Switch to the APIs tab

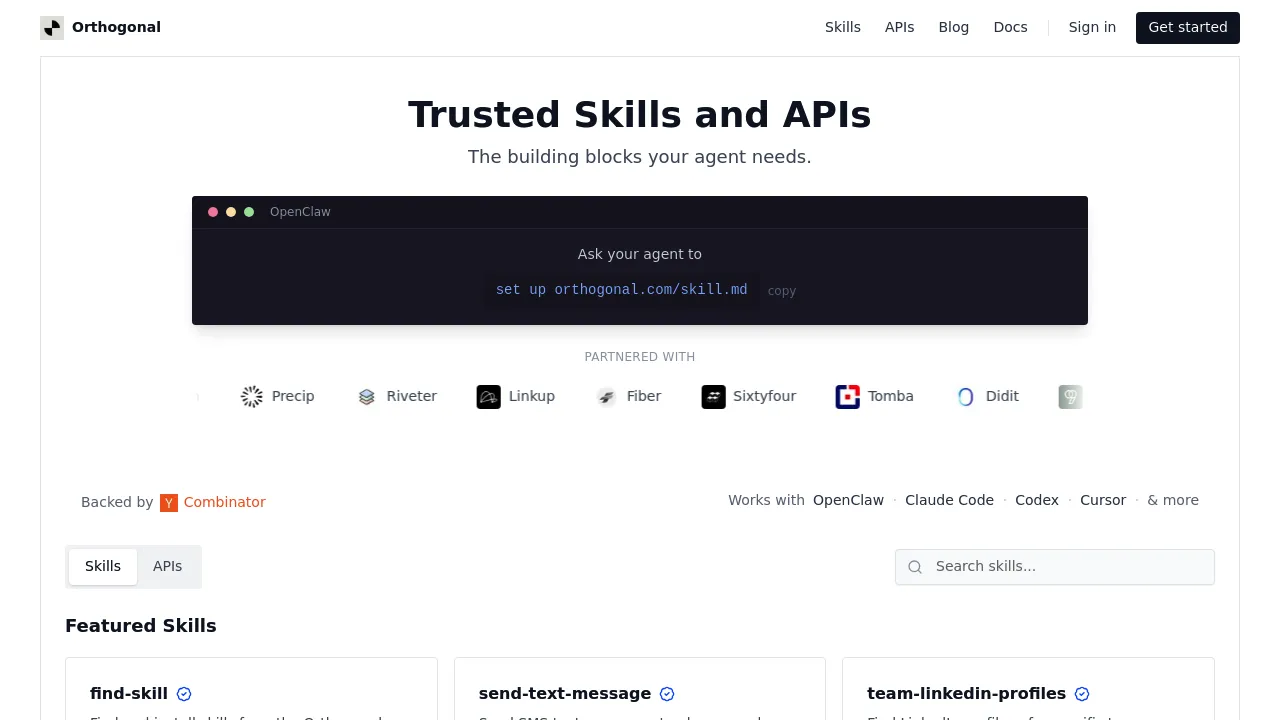point(168,567)
